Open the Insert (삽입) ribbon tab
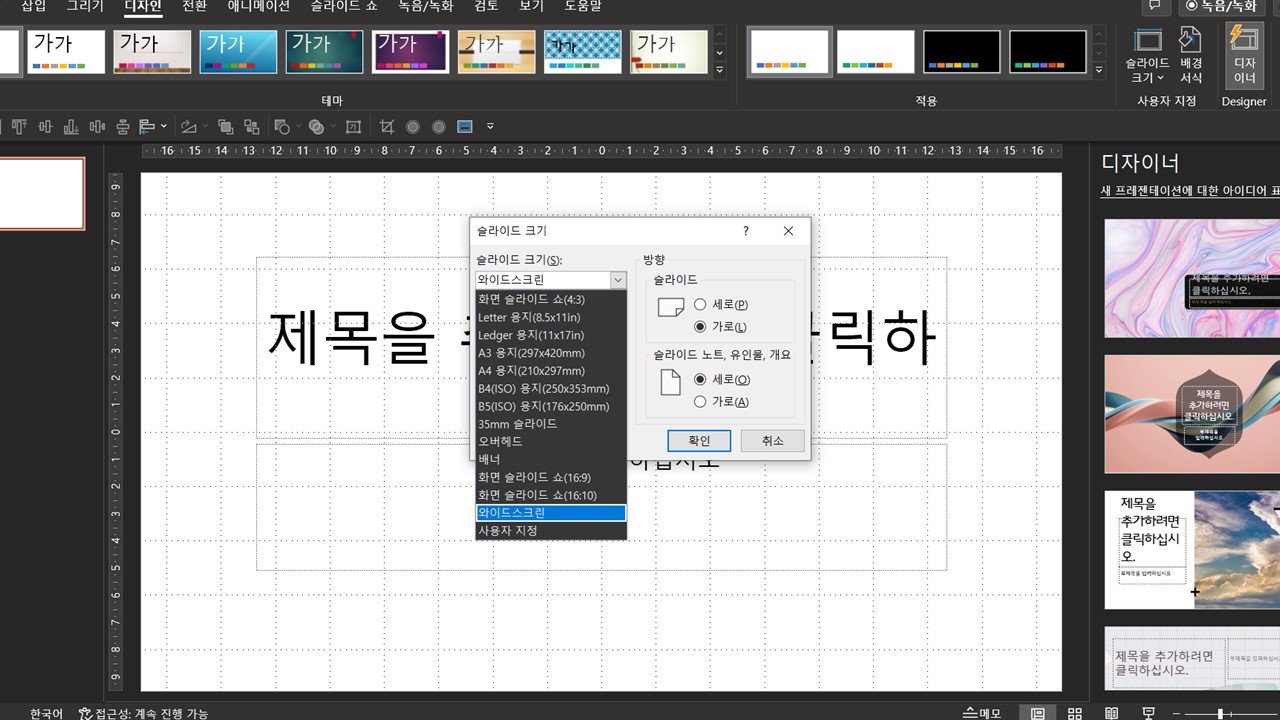 point(33,6)
